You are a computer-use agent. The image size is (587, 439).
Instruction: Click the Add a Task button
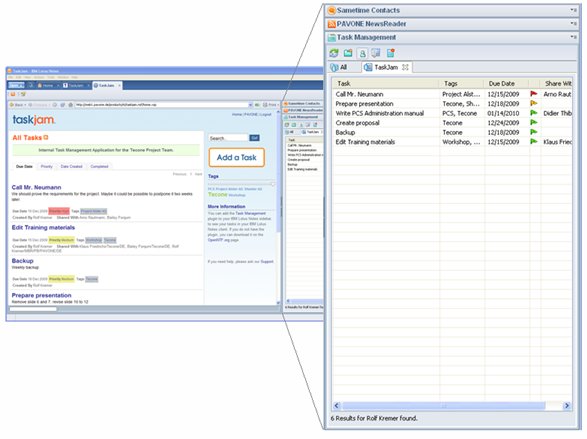point(237,158)
